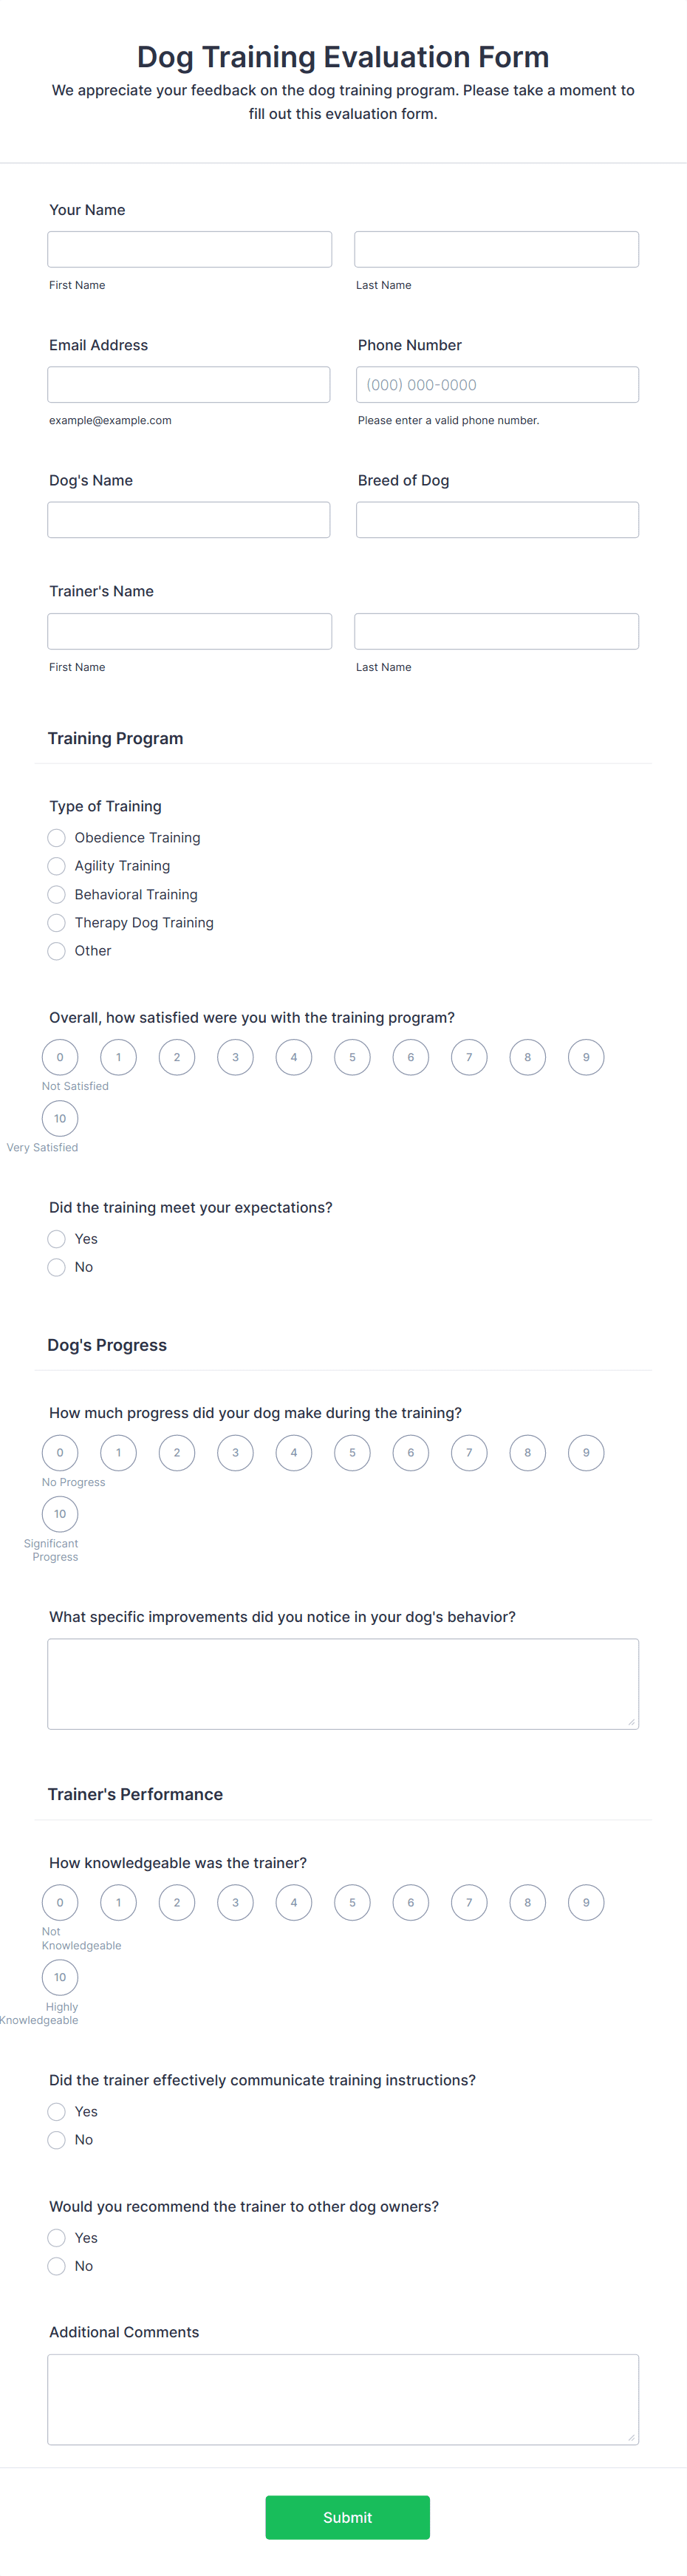Click the Dog's Name input field
This screenshot has height=2576, width=687.
pyautogui.click(x=189, y=519)
